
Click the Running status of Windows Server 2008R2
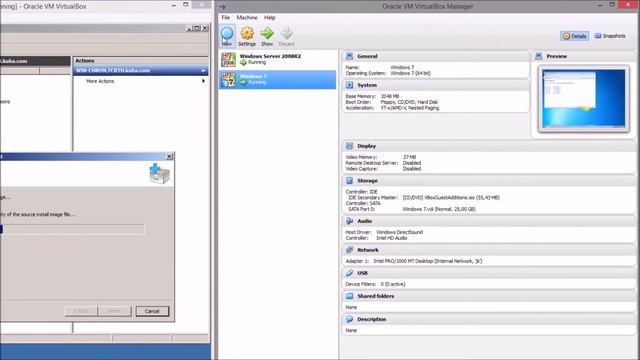257,62
